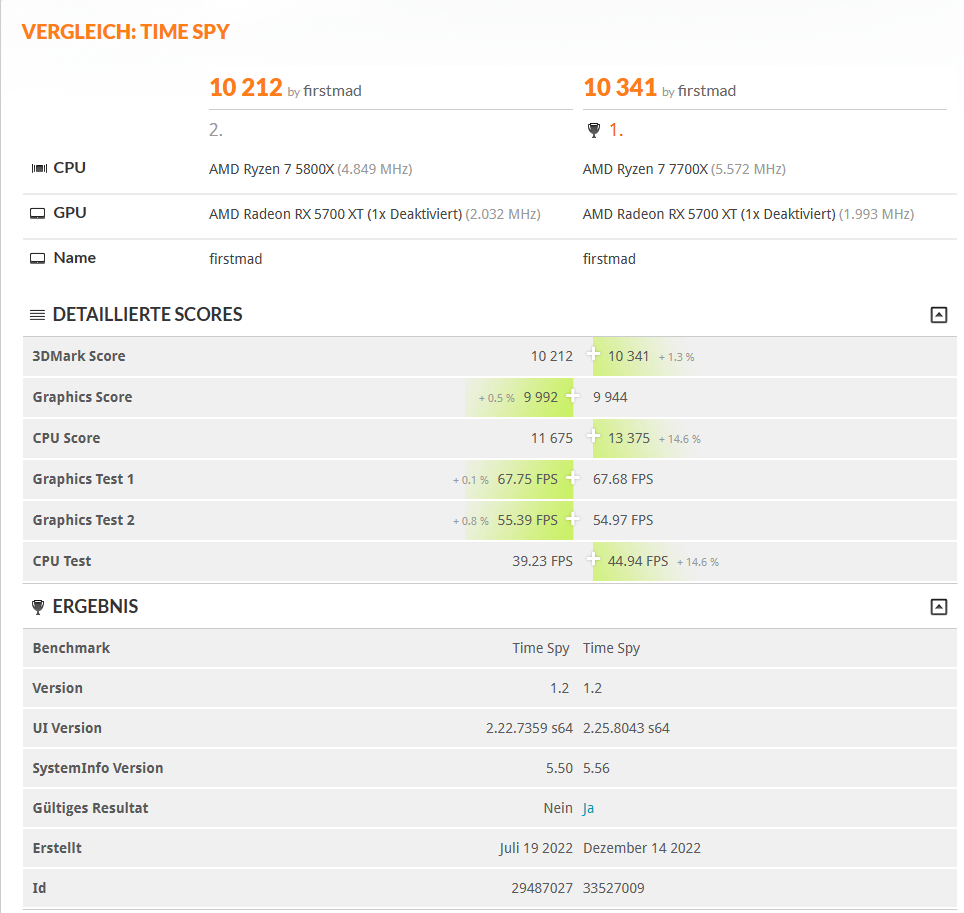Image resolution: width=964 pixels, height=913 pixels.
Task: Click plus icon beside 55.39 FPS
Action: [x=572, y=518]
